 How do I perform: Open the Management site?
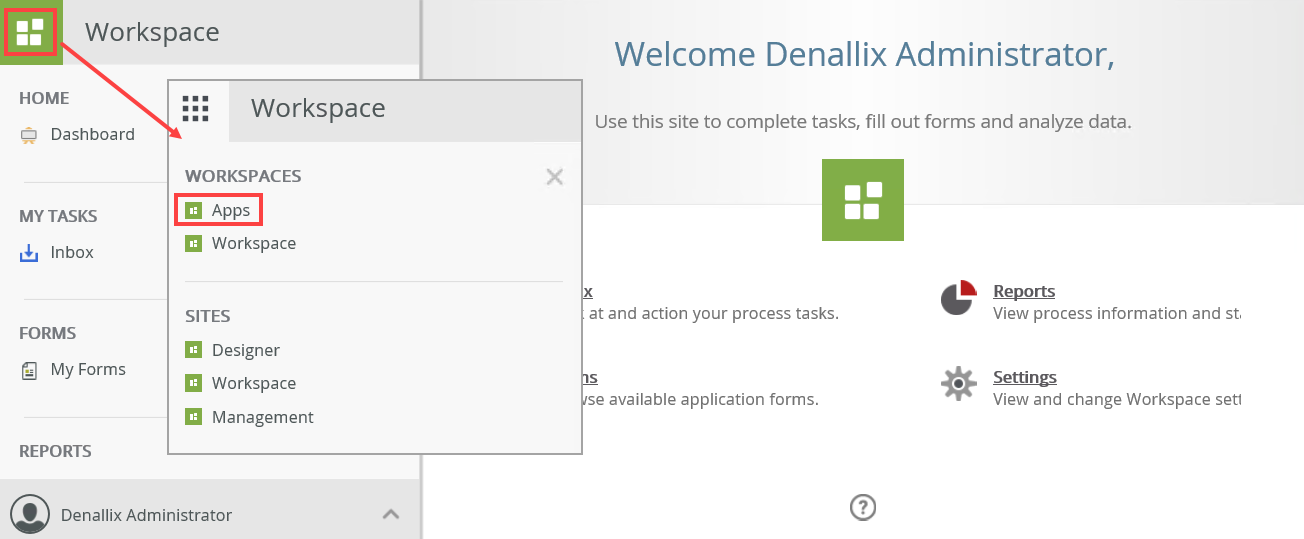click(263, 417)
